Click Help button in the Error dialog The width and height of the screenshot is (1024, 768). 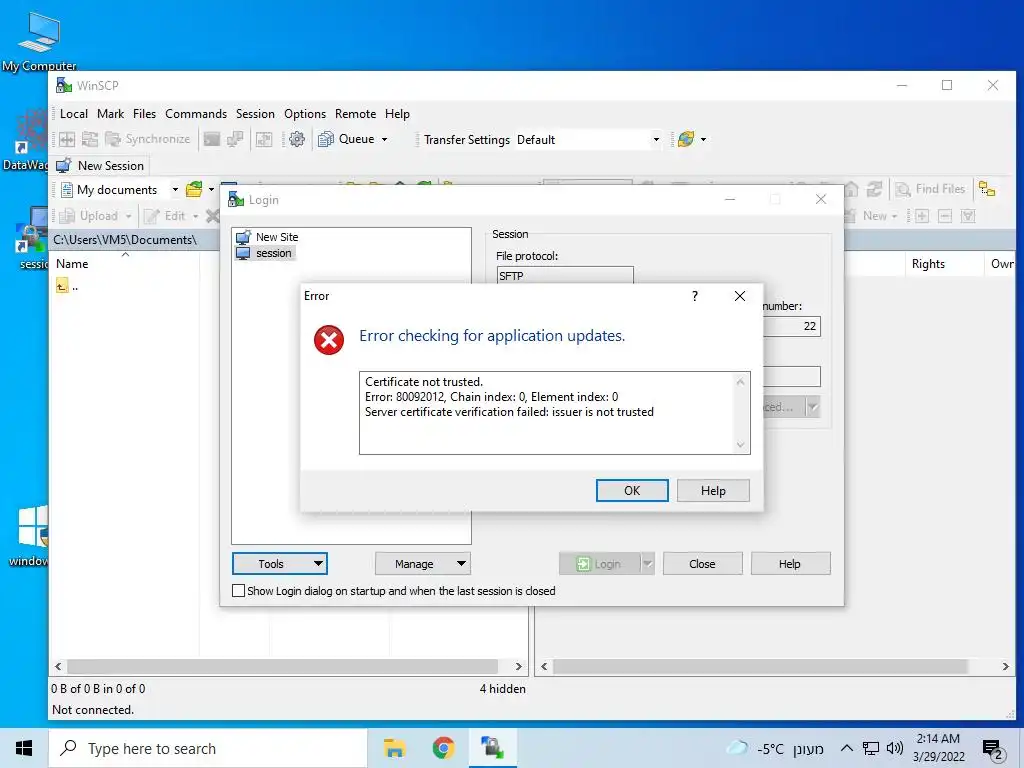(x=712, y=490)
